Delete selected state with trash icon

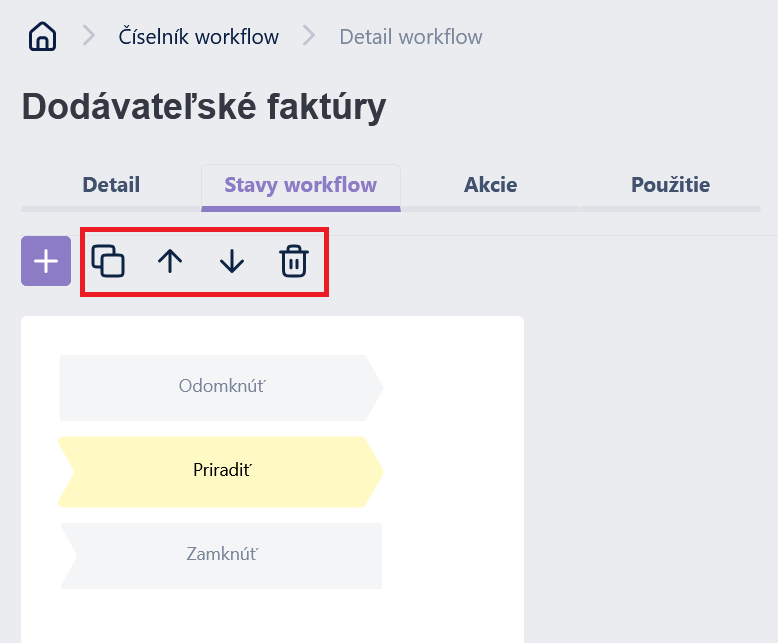[x=294, y=261]
